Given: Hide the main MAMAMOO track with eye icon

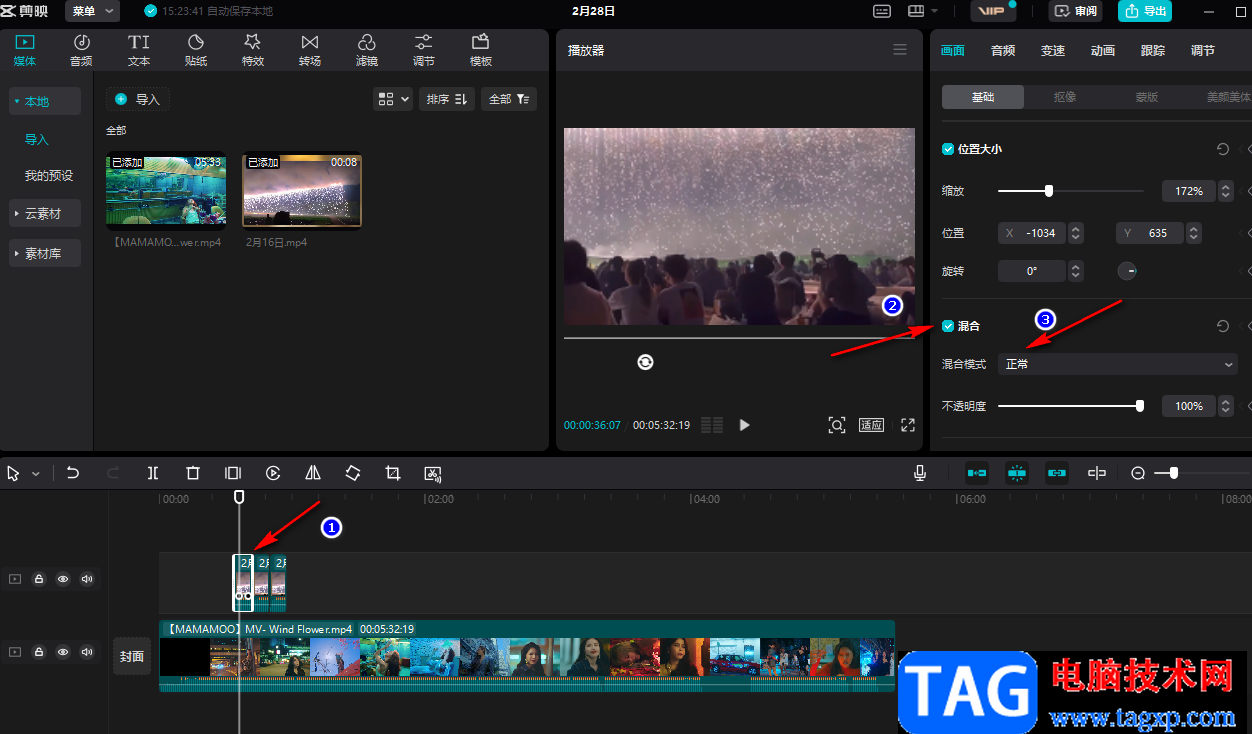Looking at the screenshot, I should point(63,652).
